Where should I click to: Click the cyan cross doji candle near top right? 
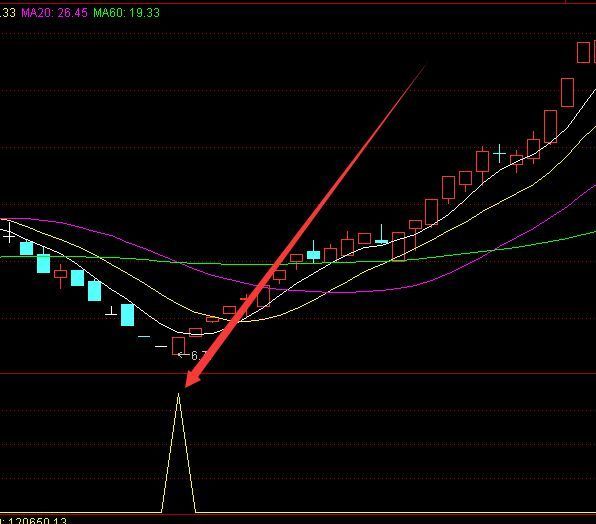coord(499,154)
